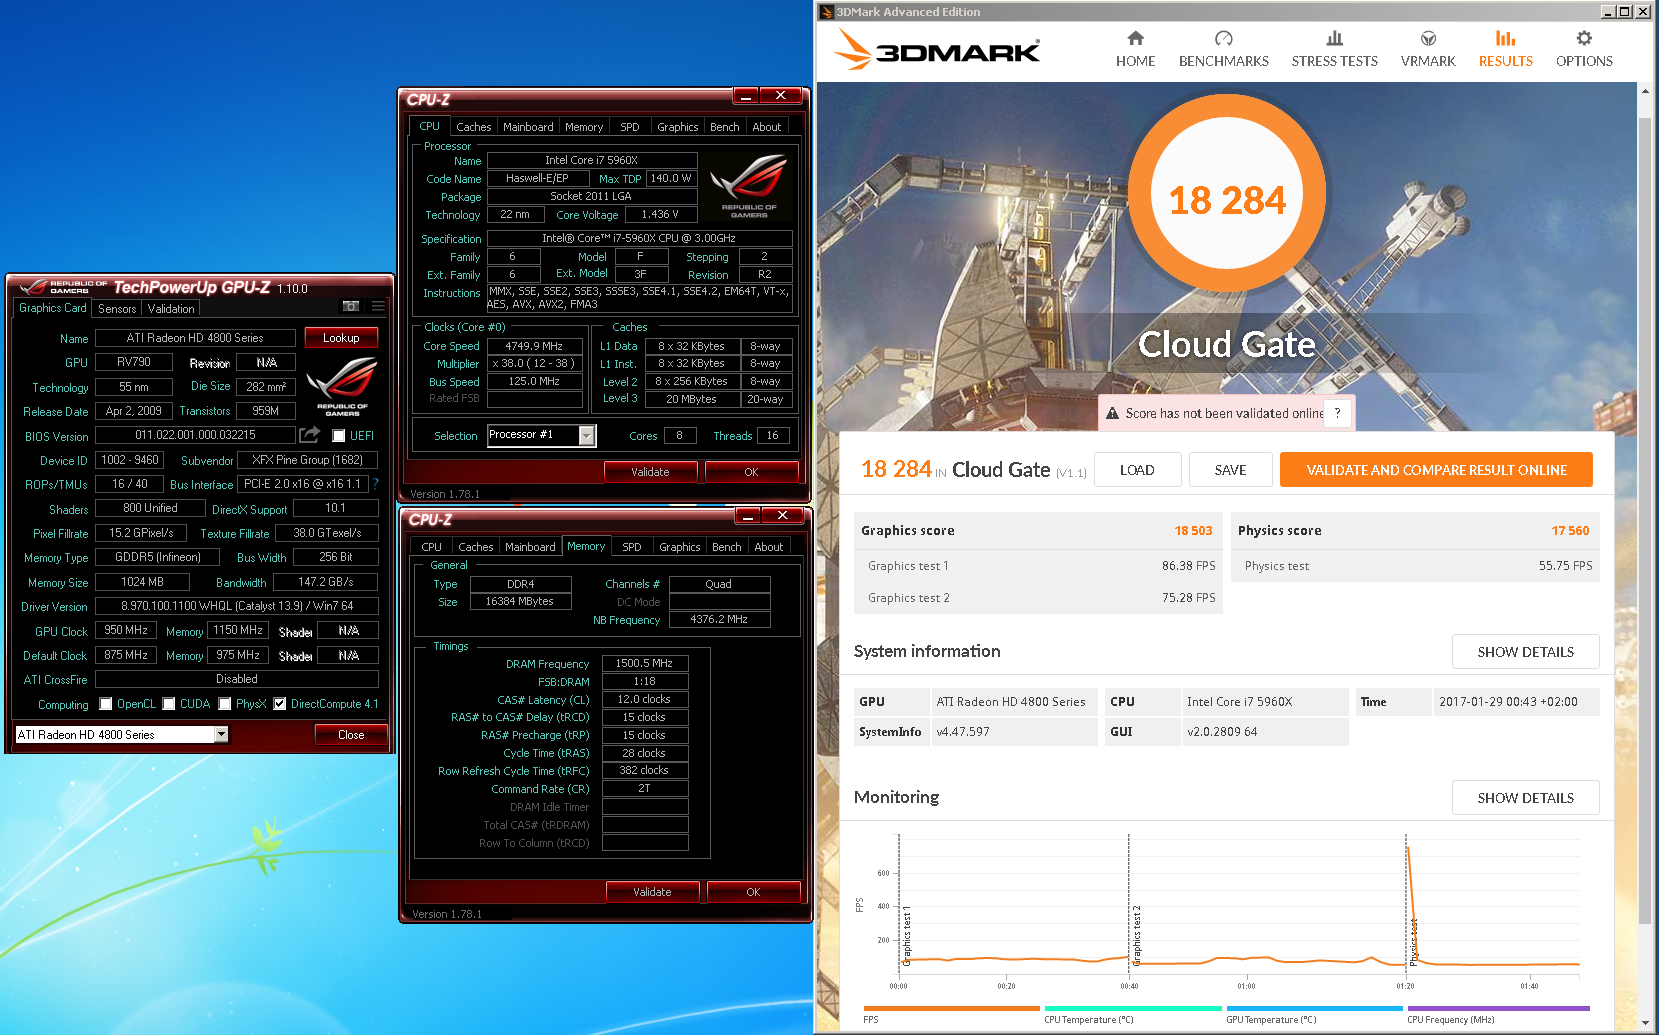Open Graphics tab in upper CPU-Z window

point(677,127)
